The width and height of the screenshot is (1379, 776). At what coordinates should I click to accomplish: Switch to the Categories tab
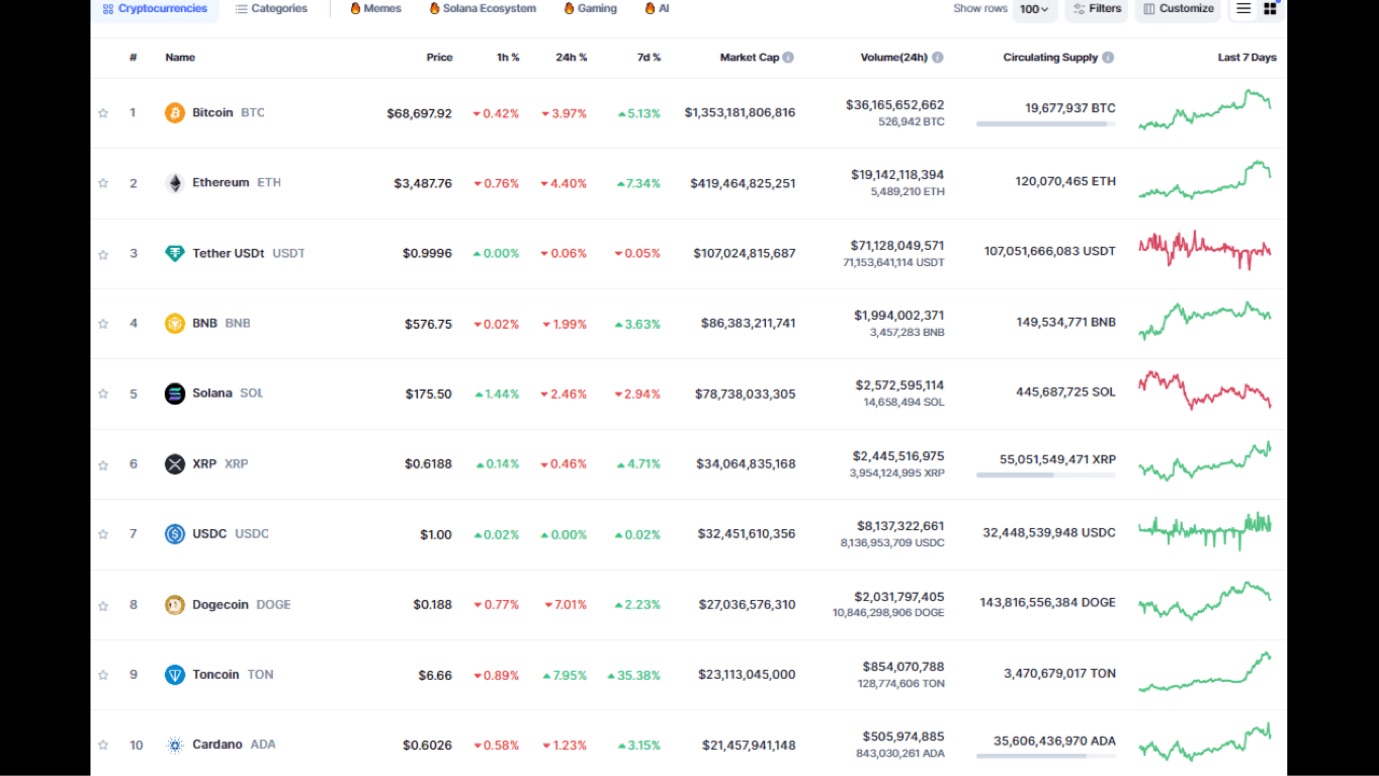(x=271, y=9)
